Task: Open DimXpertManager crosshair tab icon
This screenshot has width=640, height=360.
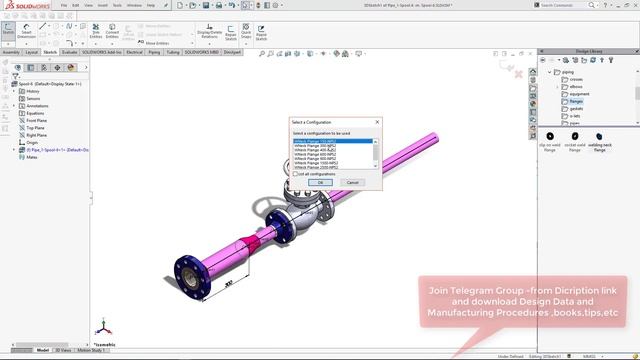Action: [57, 67]
